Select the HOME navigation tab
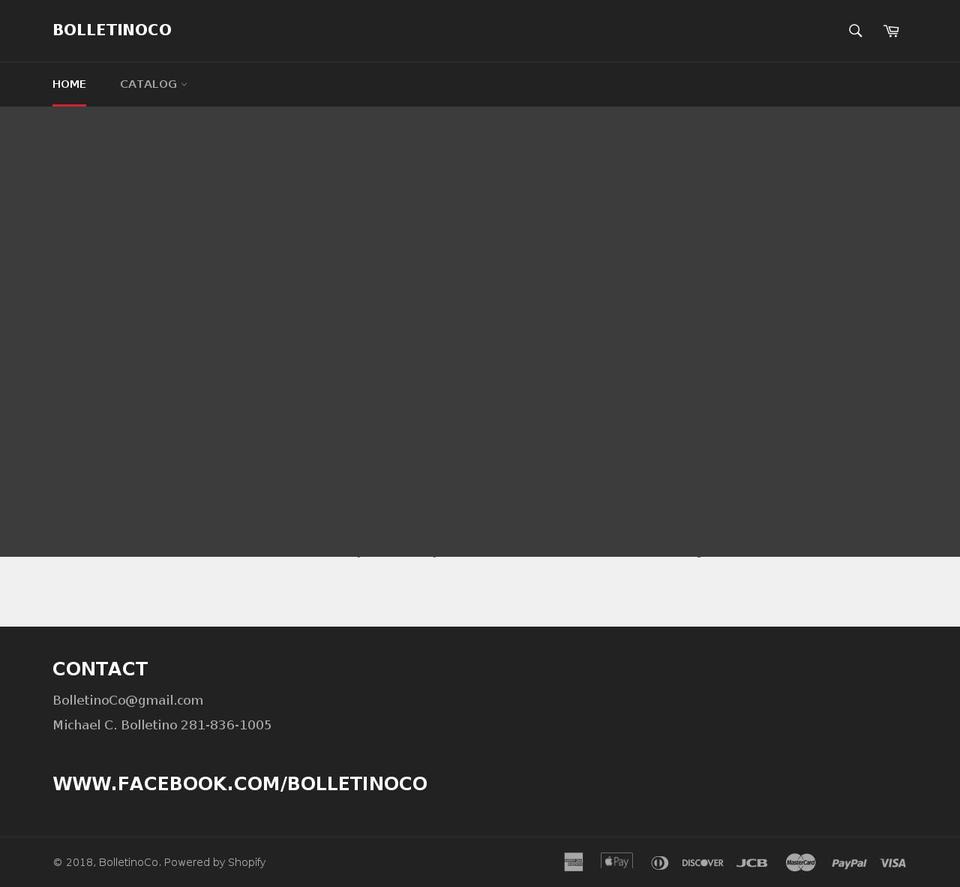Screen dimensions: 960x887 (x=69, y=84)
